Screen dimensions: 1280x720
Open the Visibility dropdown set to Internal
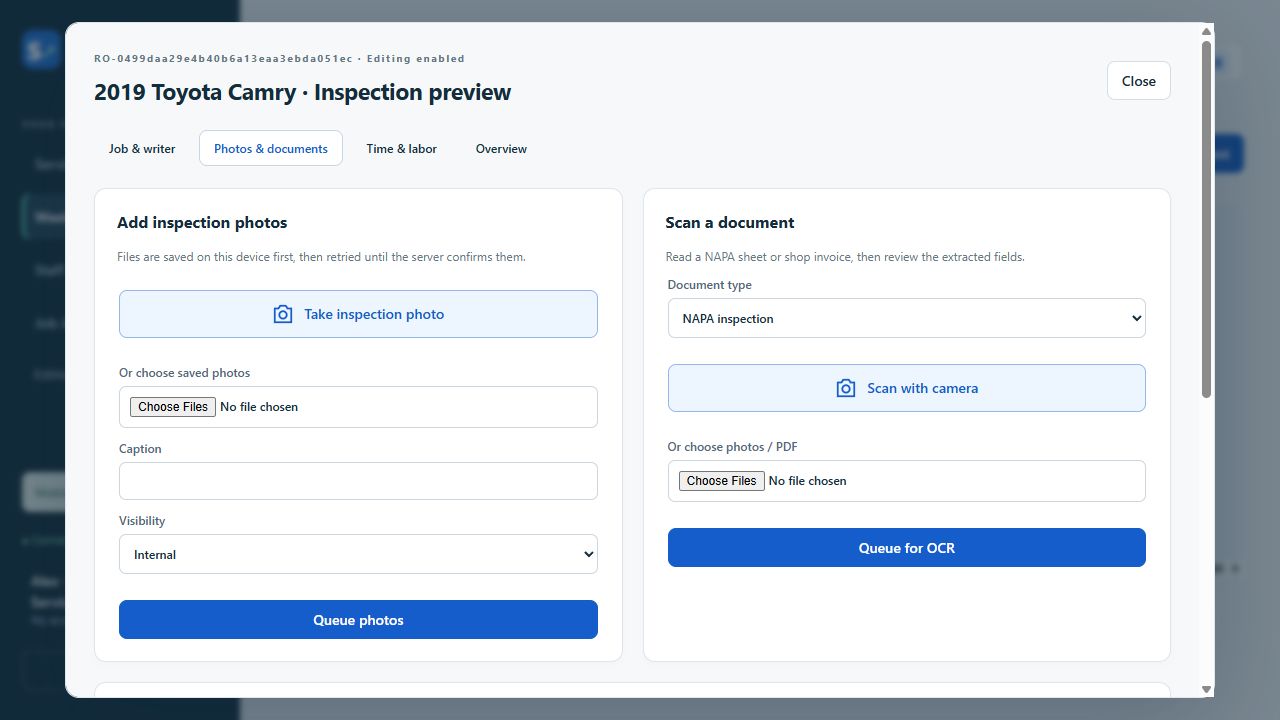pos(358,554)
